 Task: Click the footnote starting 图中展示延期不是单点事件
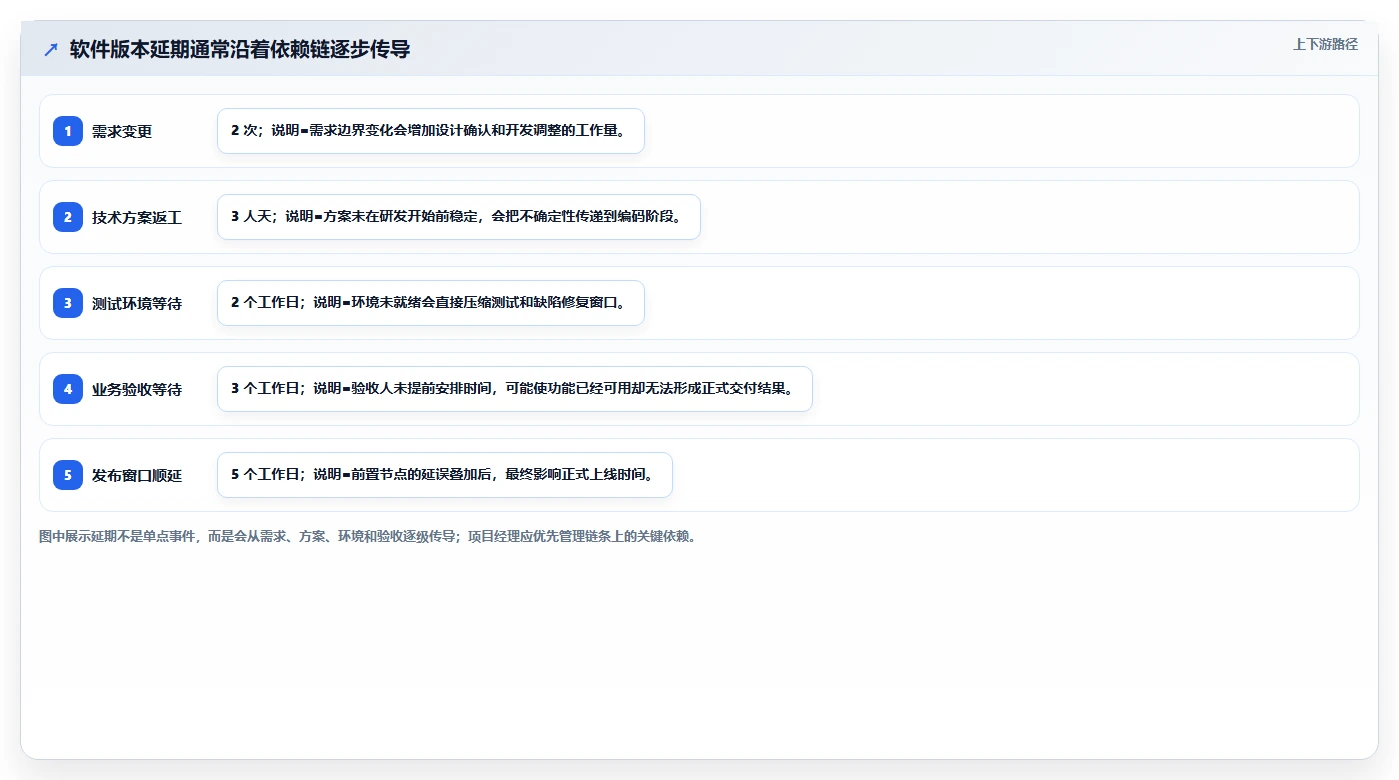(x=370, y=536)
